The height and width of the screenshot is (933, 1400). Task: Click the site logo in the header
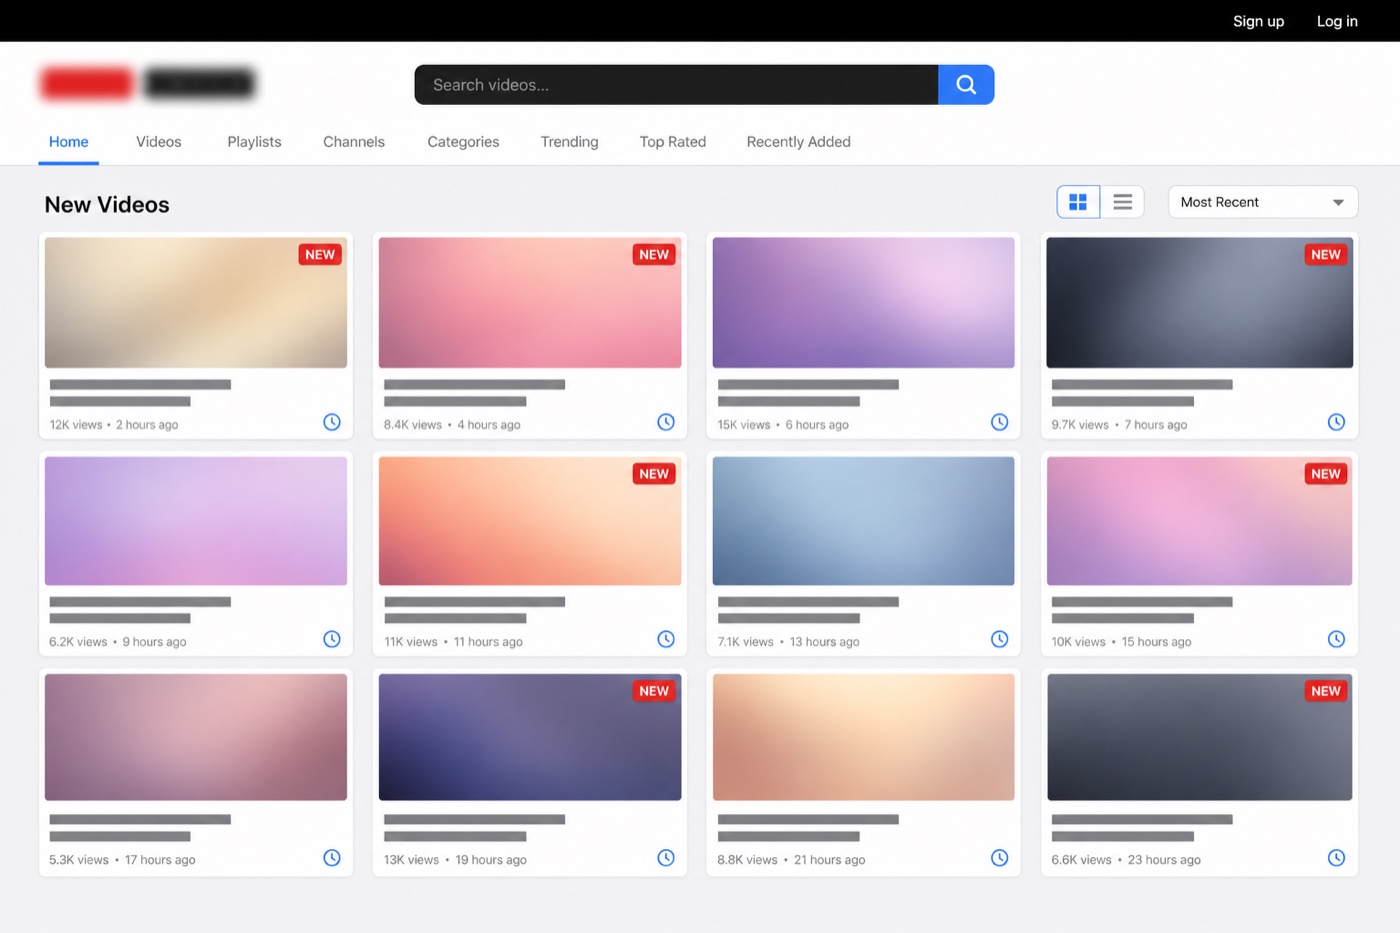pyautogui.click(x=148, y=84)
